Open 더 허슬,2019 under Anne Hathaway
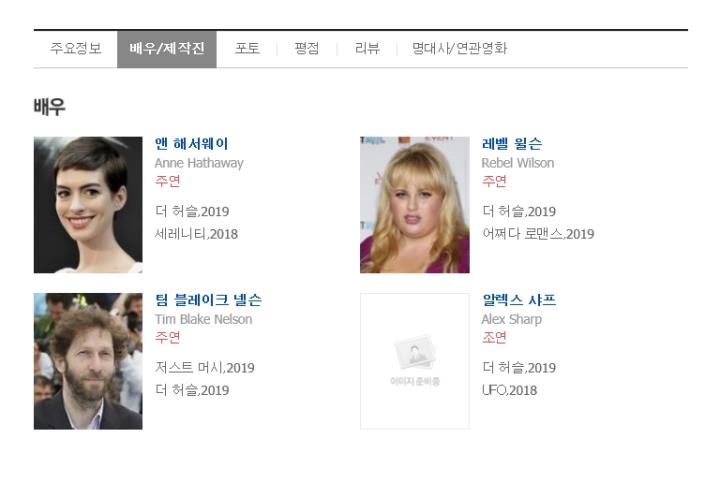This screenshot has width=720, height=482. [x=192, y=211]
